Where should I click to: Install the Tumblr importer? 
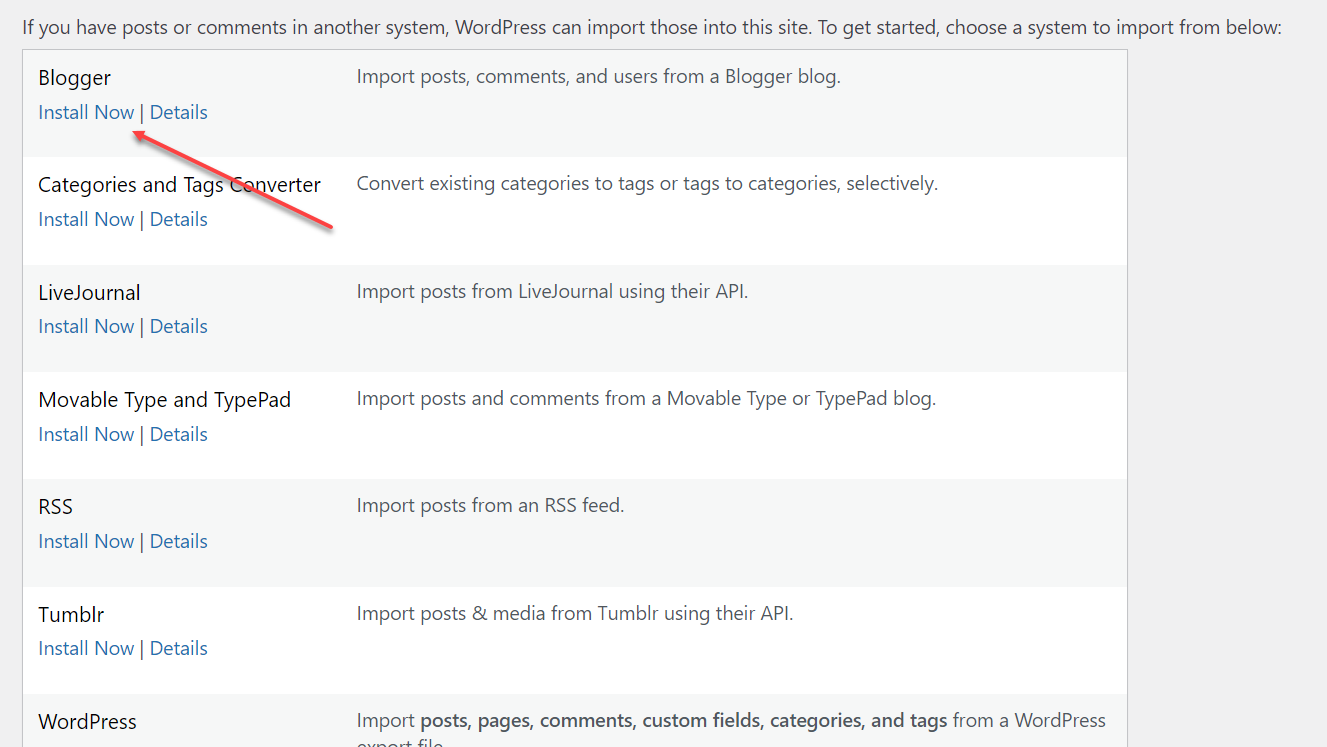[86, 648]
